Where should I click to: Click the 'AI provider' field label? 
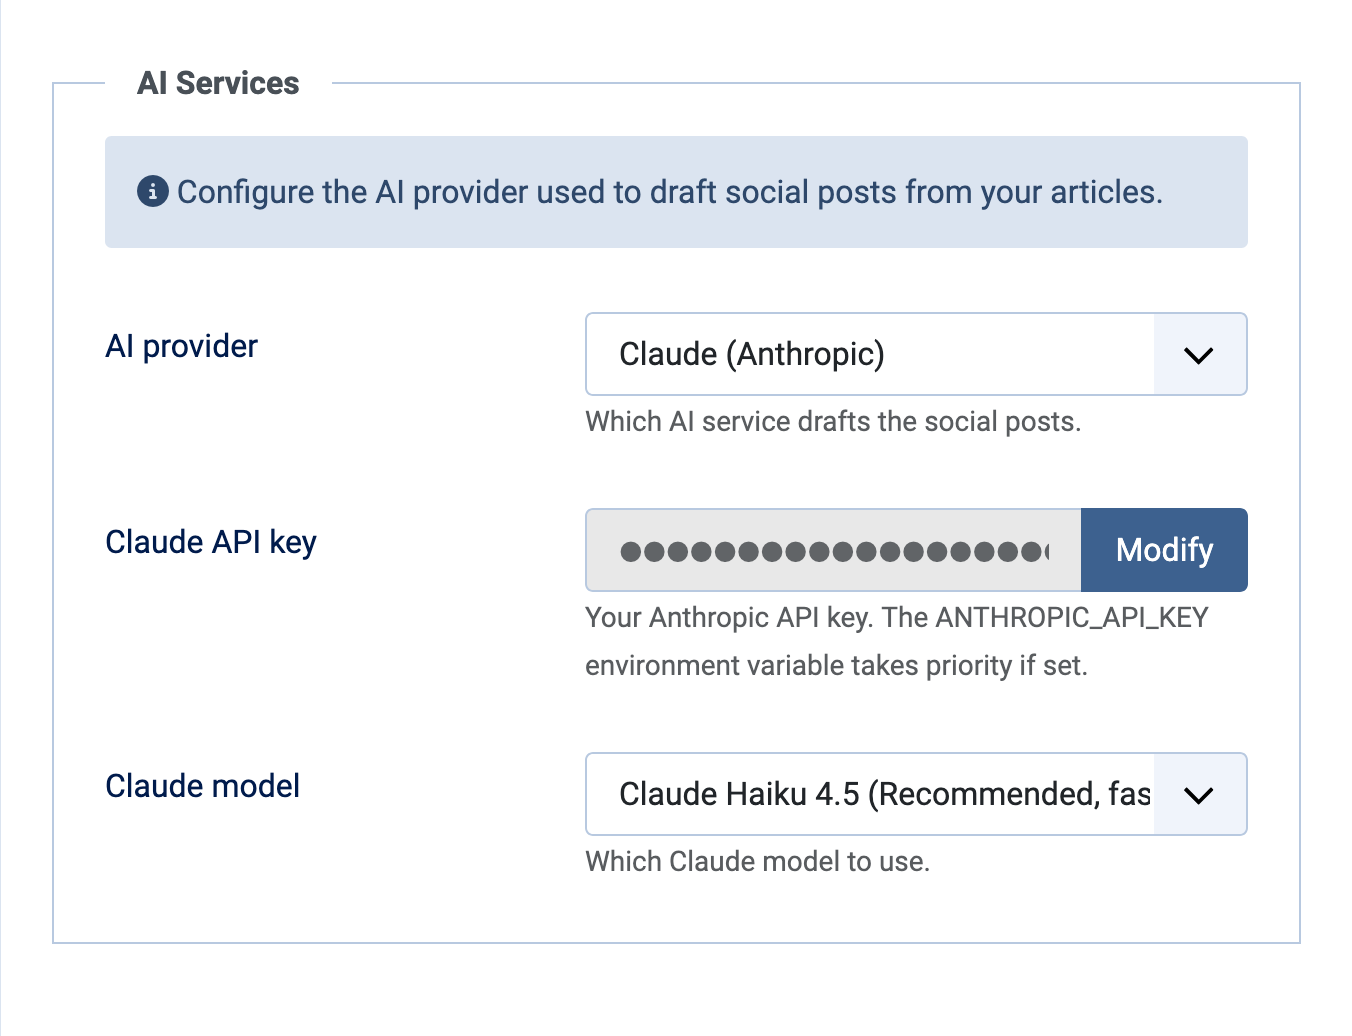point(182,346)
